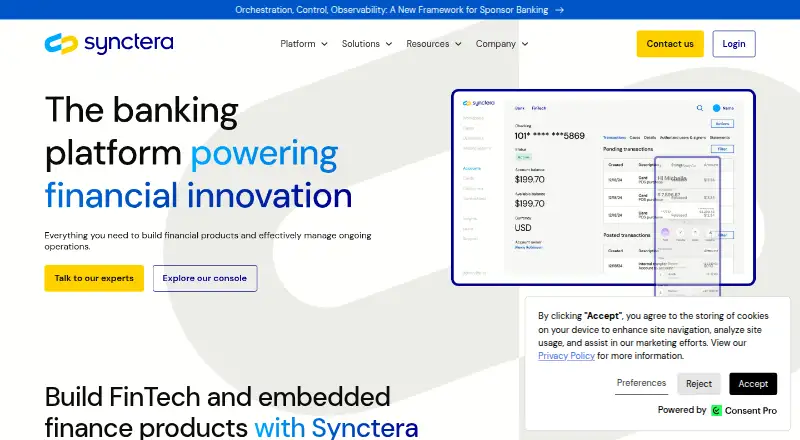This screenshot has width=800, height=440.
Task: Click the Filter button beside Pending transactions
Action: pos(722,149)
